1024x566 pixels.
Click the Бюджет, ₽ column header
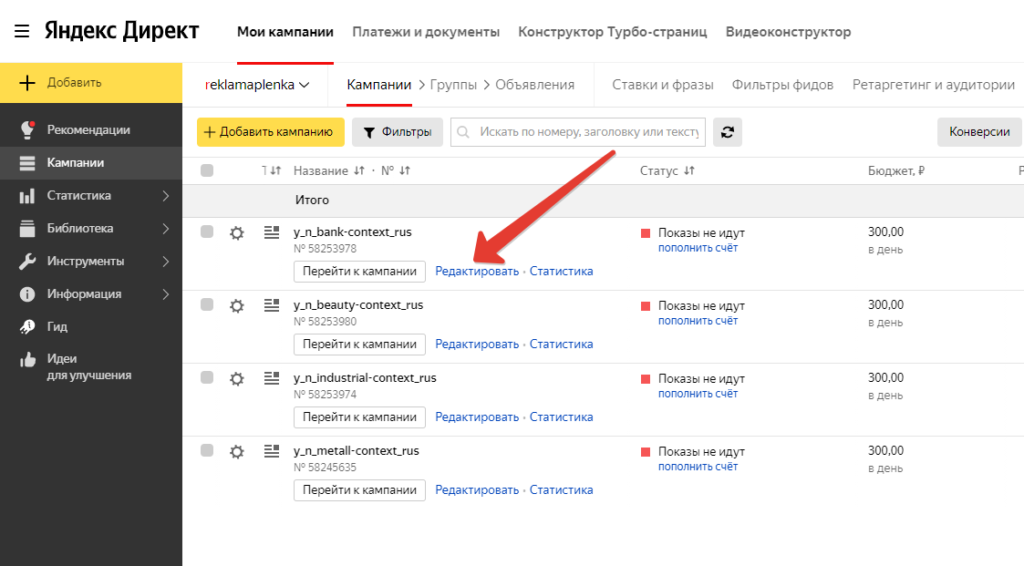tap(896, 170)
